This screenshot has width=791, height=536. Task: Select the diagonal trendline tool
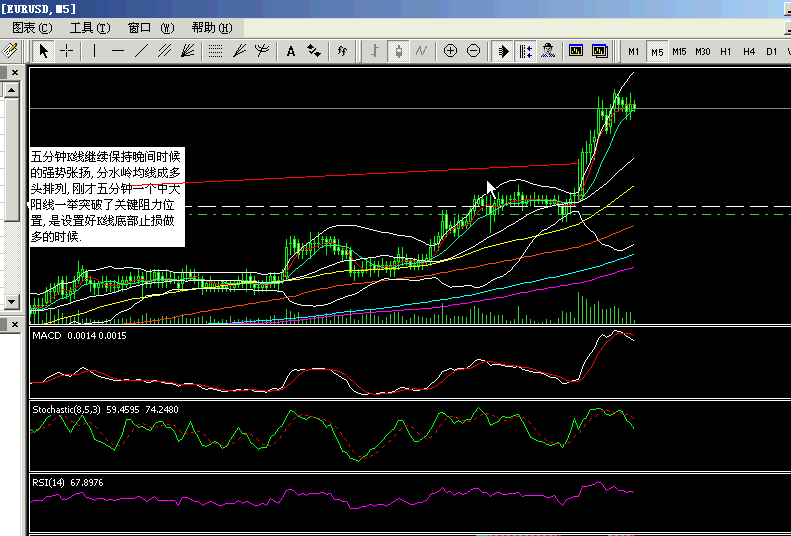[x=142, y=51]
